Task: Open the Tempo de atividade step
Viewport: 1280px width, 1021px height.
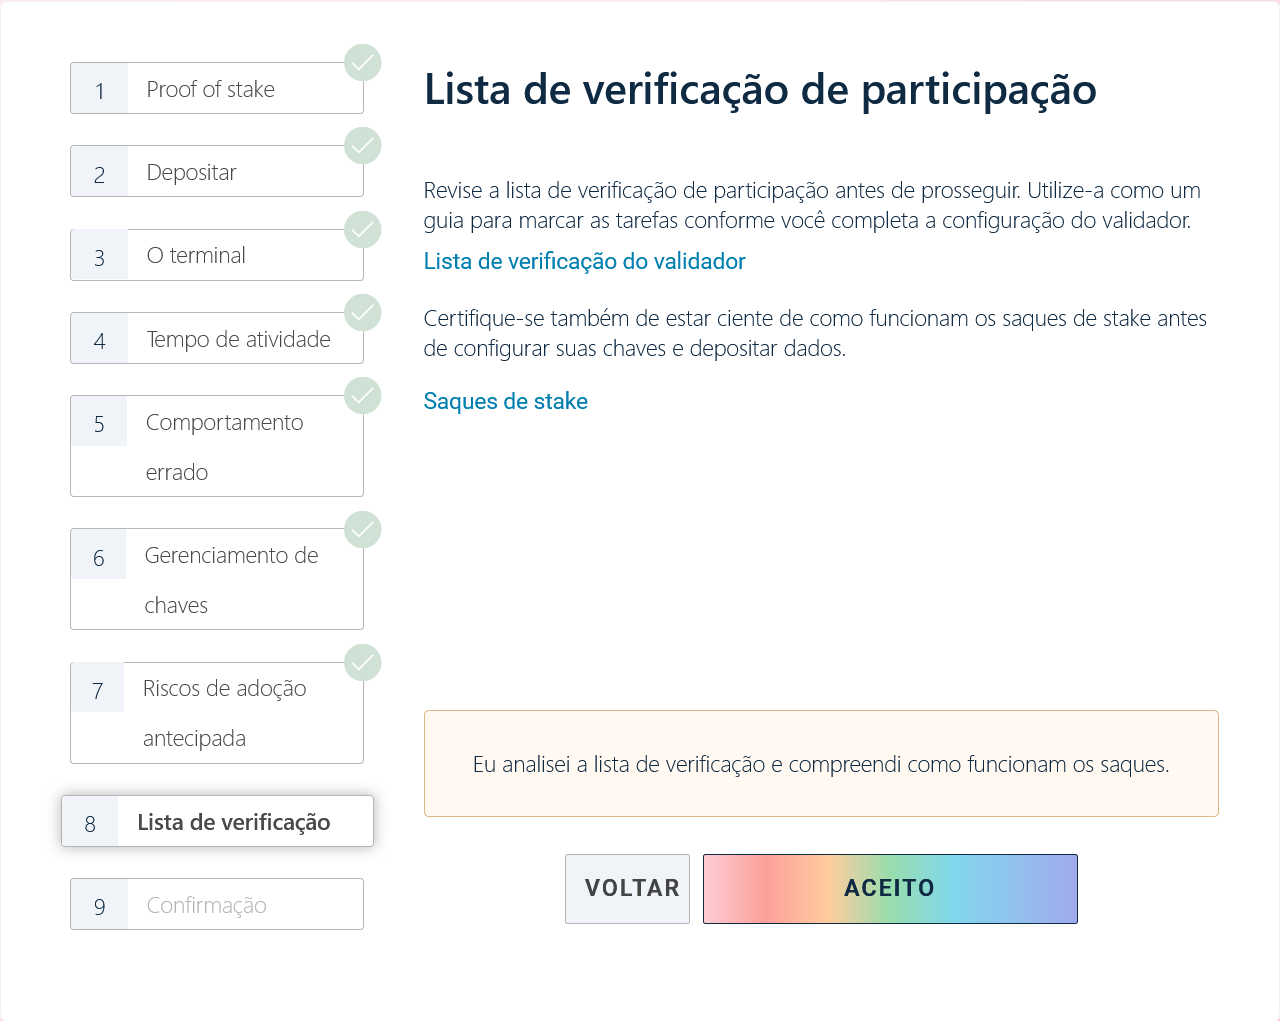Action: (216, 338)
